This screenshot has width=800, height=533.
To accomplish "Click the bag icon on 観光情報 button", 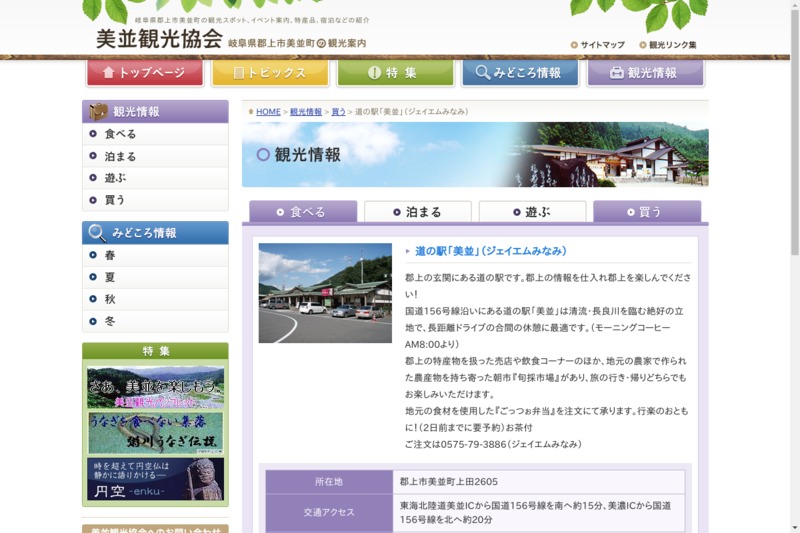I will click(616, 73).
